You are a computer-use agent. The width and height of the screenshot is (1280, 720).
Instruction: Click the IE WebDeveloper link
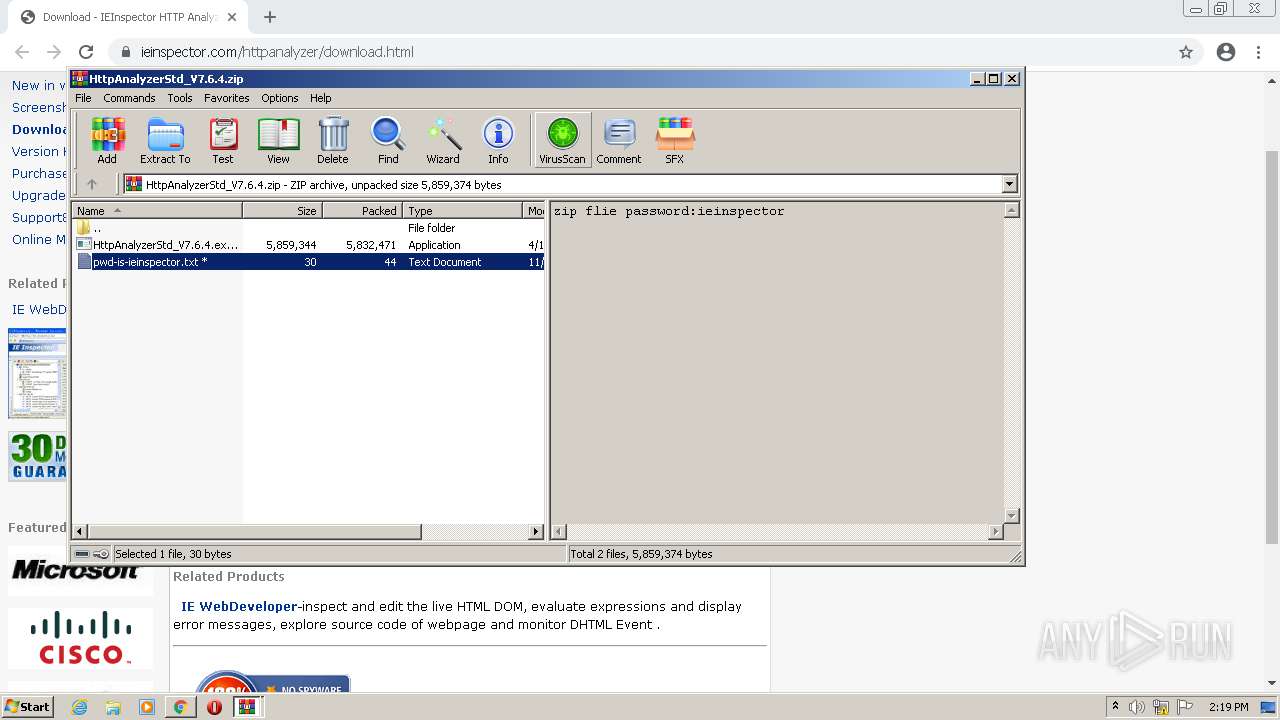[x=239, y=606]
